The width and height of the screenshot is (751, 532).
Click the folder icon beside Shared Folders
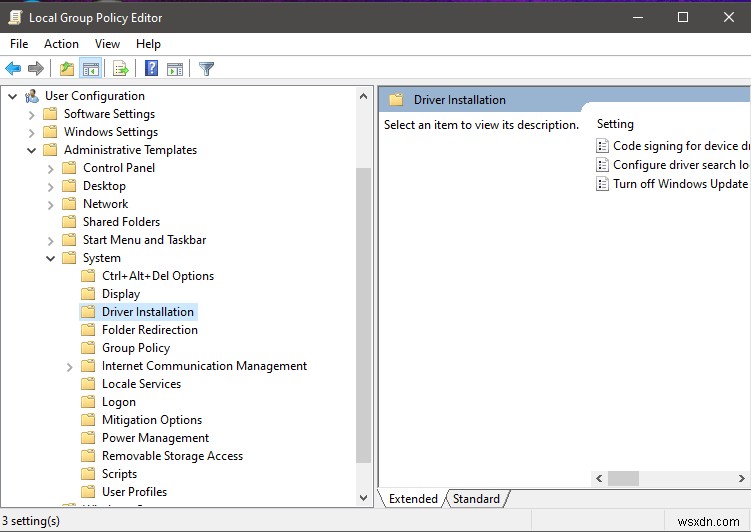pos(69,222)
